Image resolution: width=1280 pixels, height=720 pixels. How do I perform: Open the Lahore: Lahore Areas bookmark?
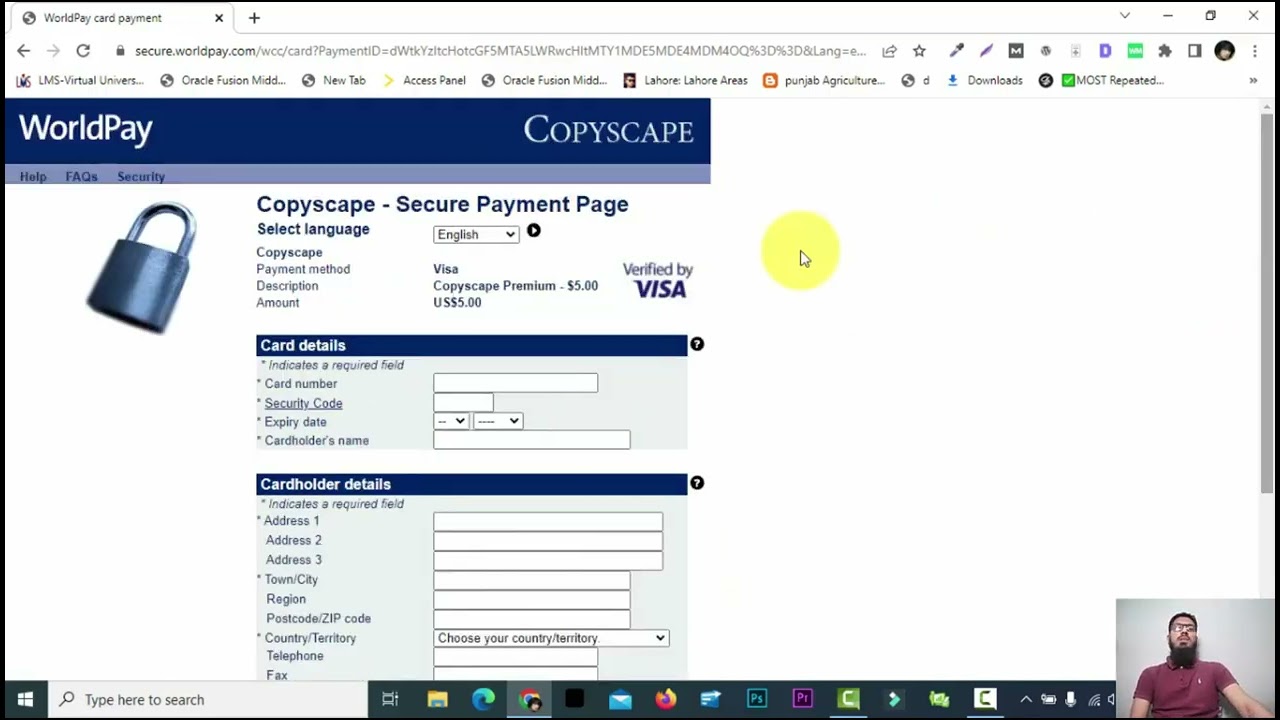pyautogui.click(x=685, y=80)
